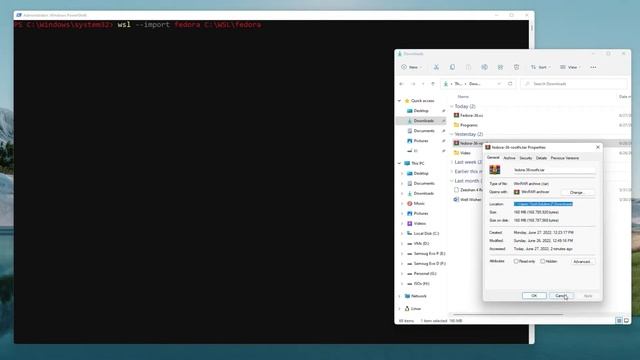640x360 pixels.
Task: Open the See more (three dots) menu
Action: [593, 67]
